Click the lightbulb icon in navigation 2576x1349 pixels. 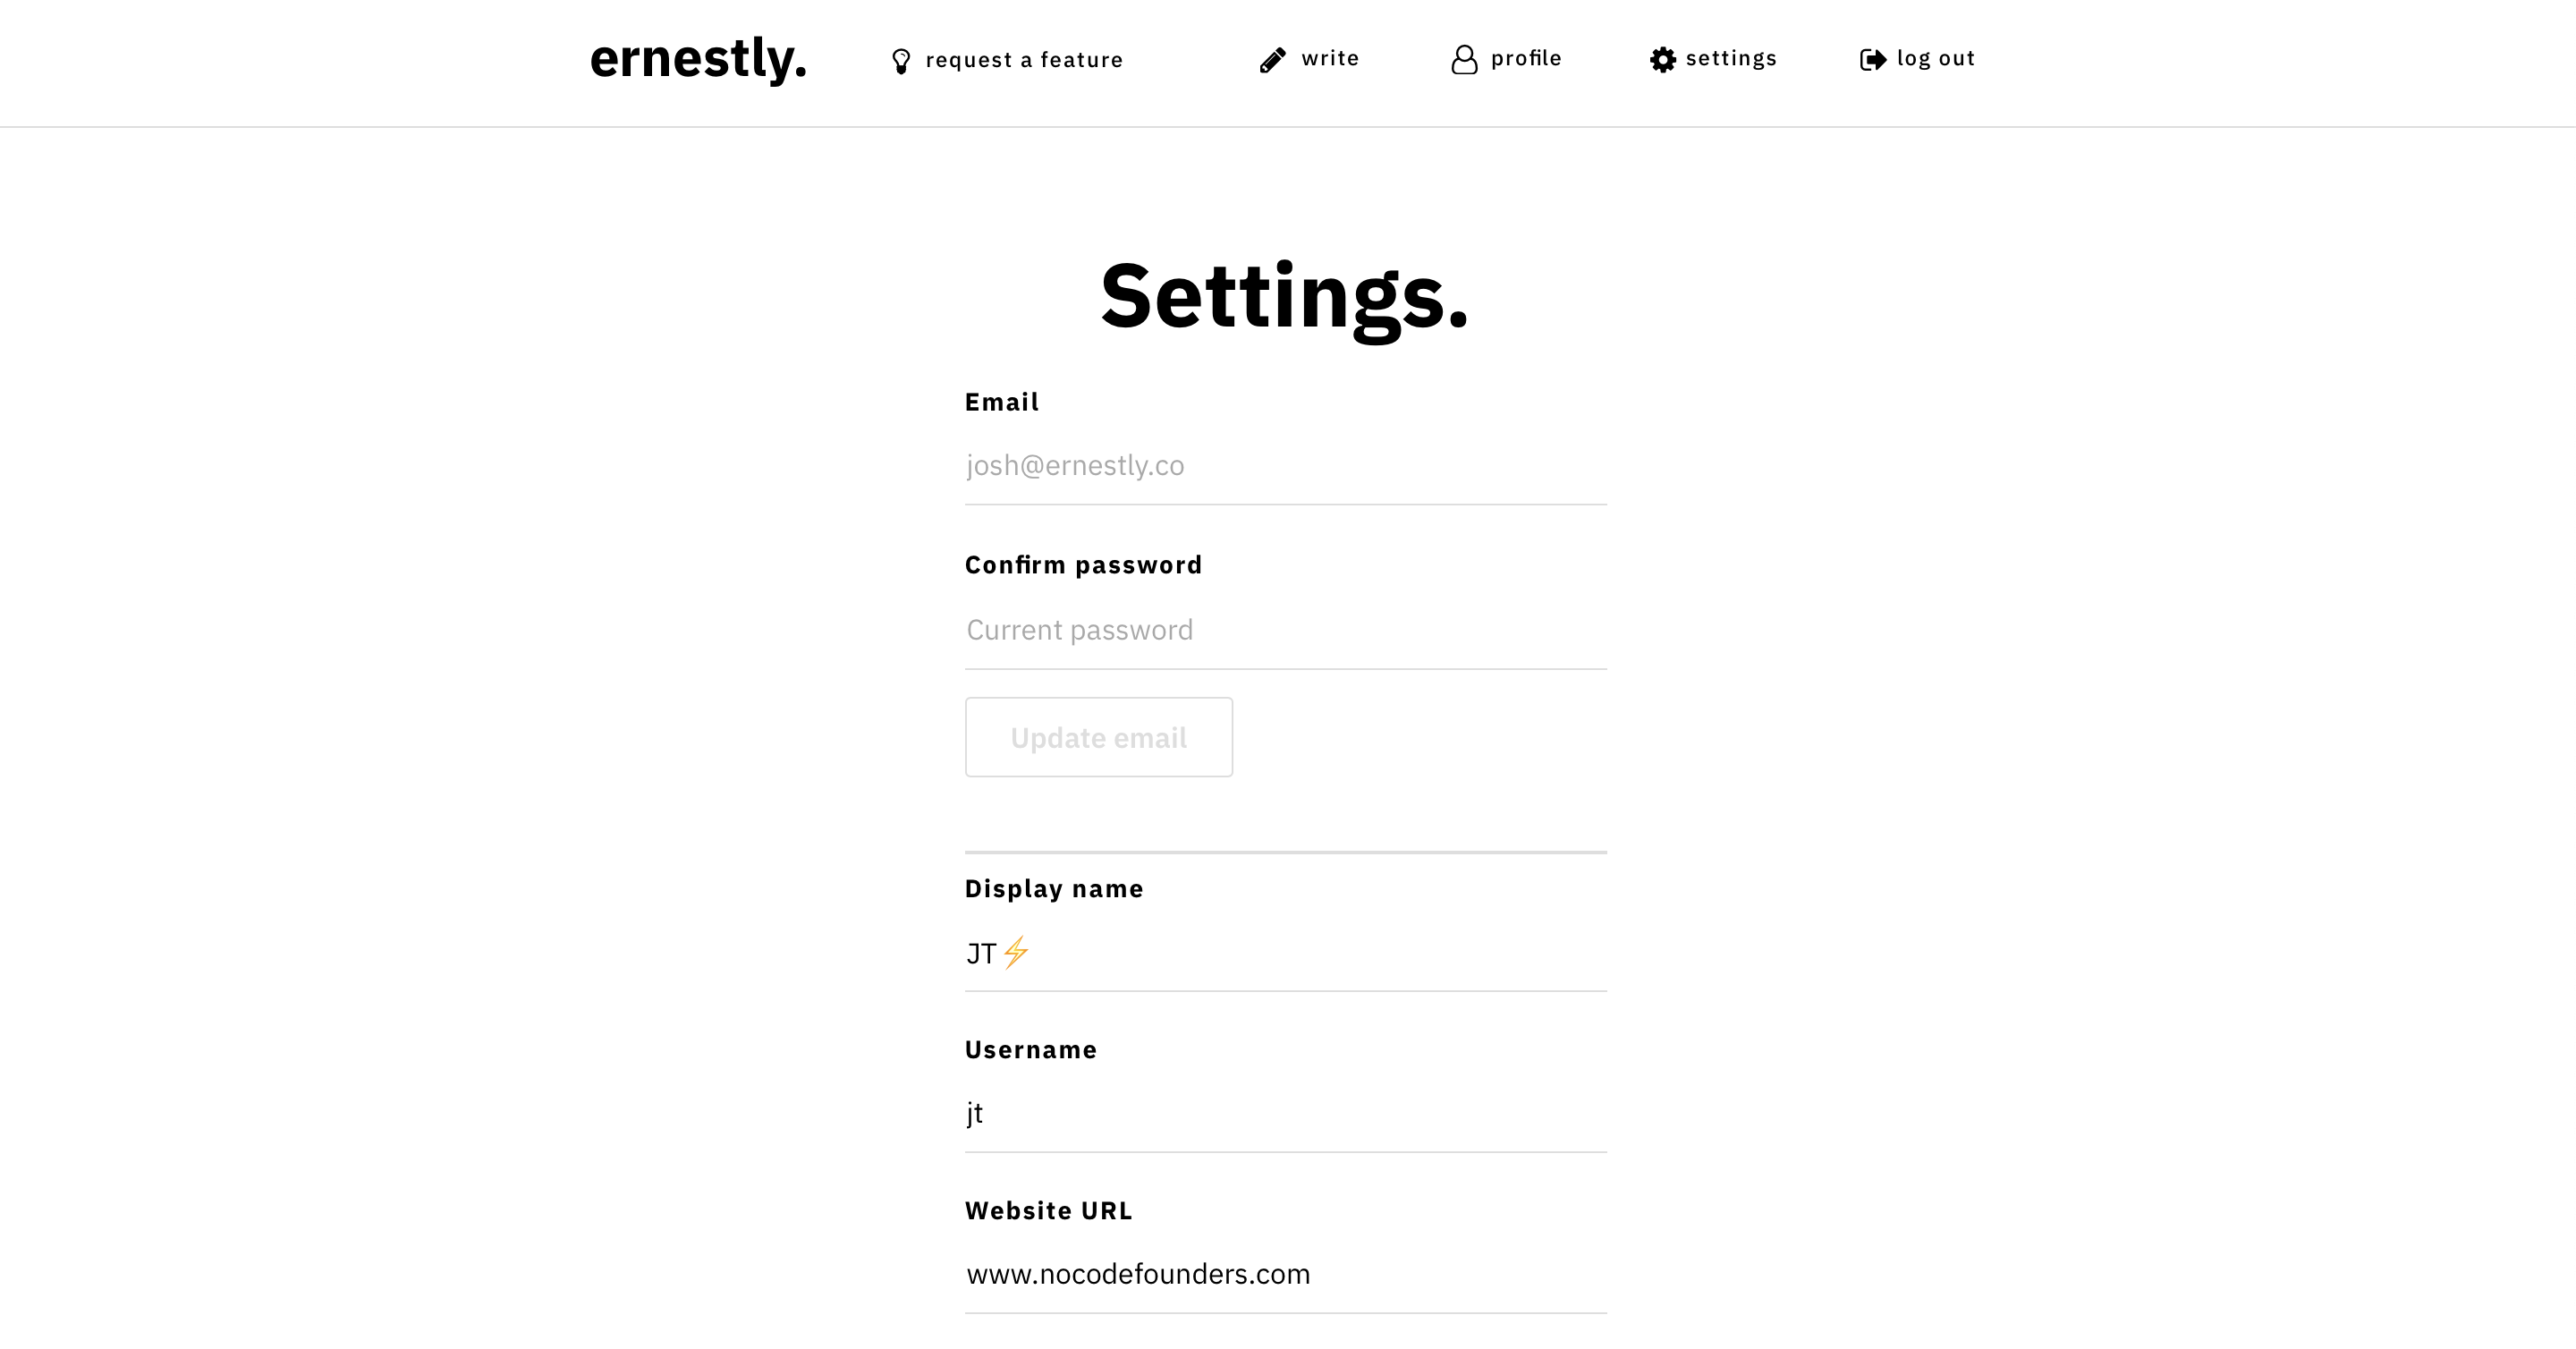click(x=901, y=61)
